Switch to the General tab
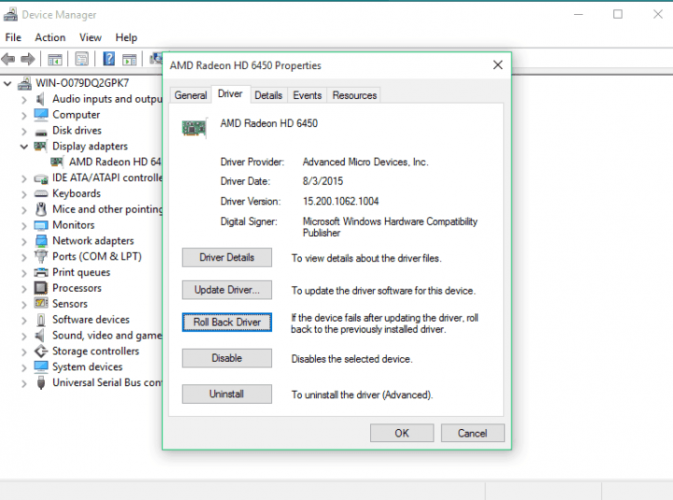Viewport: 673px width, 500px height. pos(191,95)
